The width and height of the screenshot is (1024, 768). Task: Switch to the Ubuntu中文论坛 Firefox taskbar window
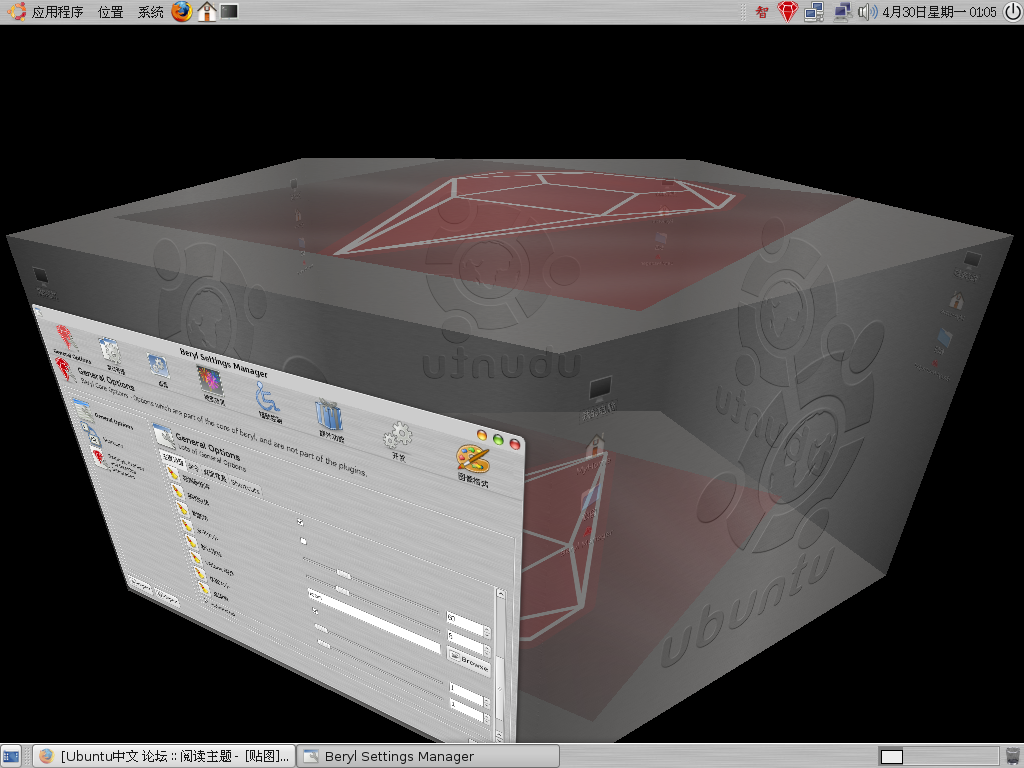tap(164, 756)
